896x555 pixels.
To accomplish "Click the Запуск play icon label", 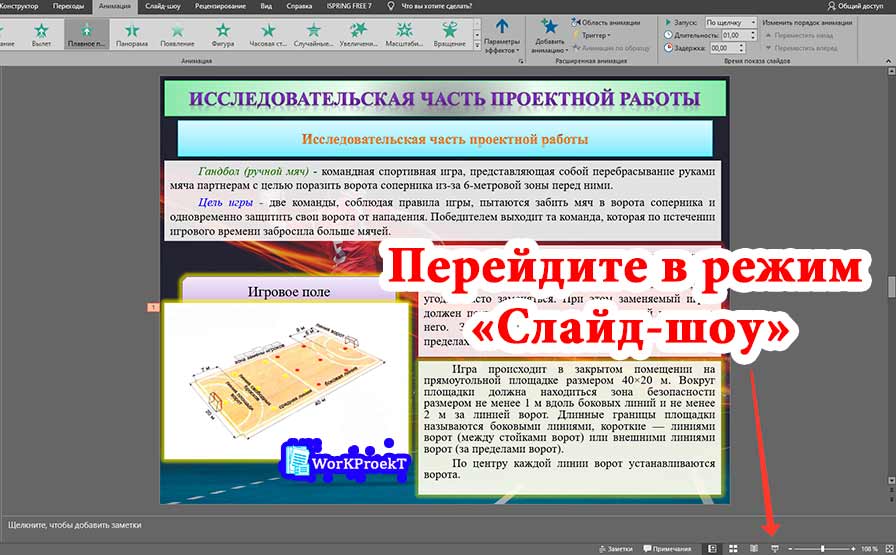I will point(669,22).
